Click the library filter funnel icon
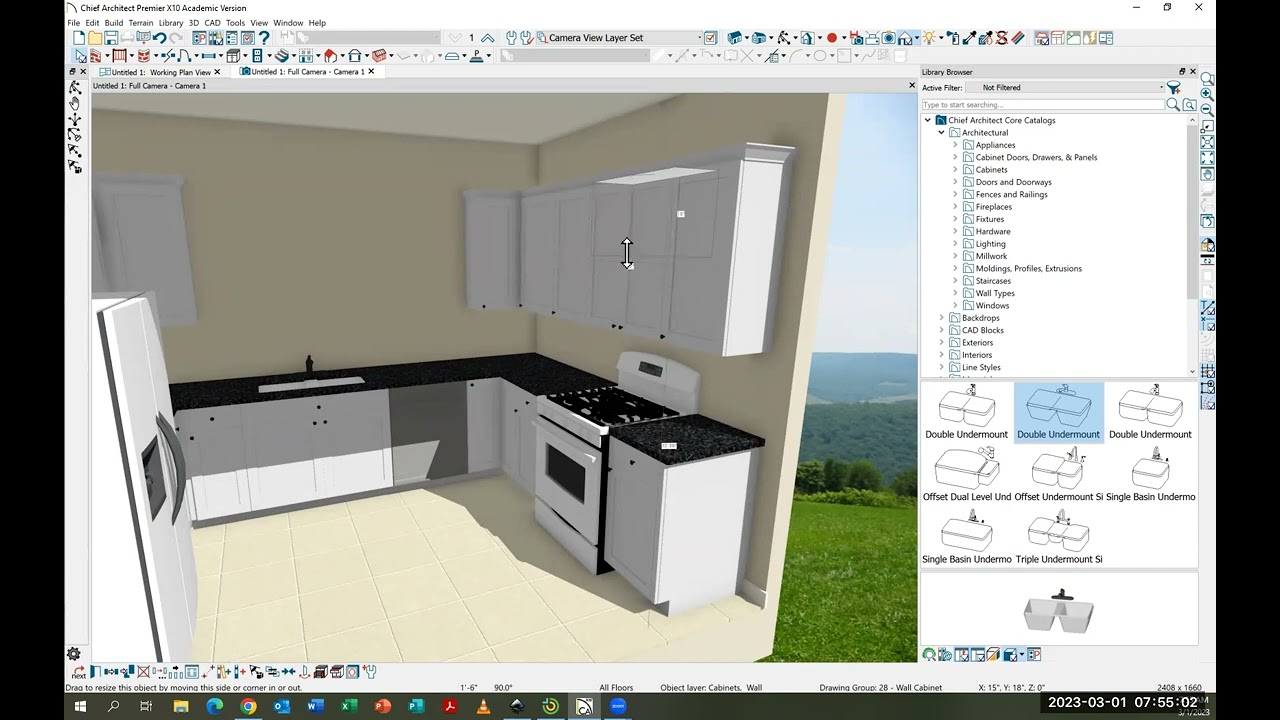 (1174, 88)
